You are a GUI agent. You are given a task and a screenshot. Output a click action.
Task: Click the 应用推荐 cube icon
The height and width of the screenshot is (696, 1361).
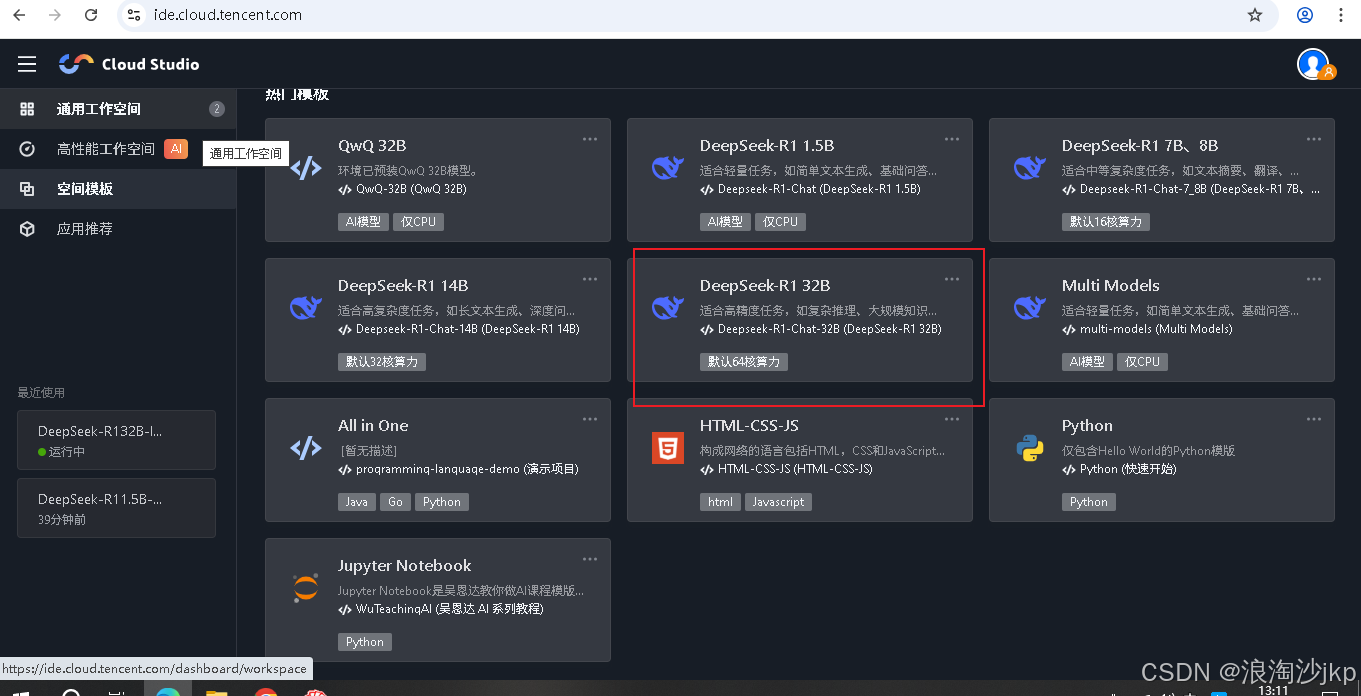(x=27, y=229)
